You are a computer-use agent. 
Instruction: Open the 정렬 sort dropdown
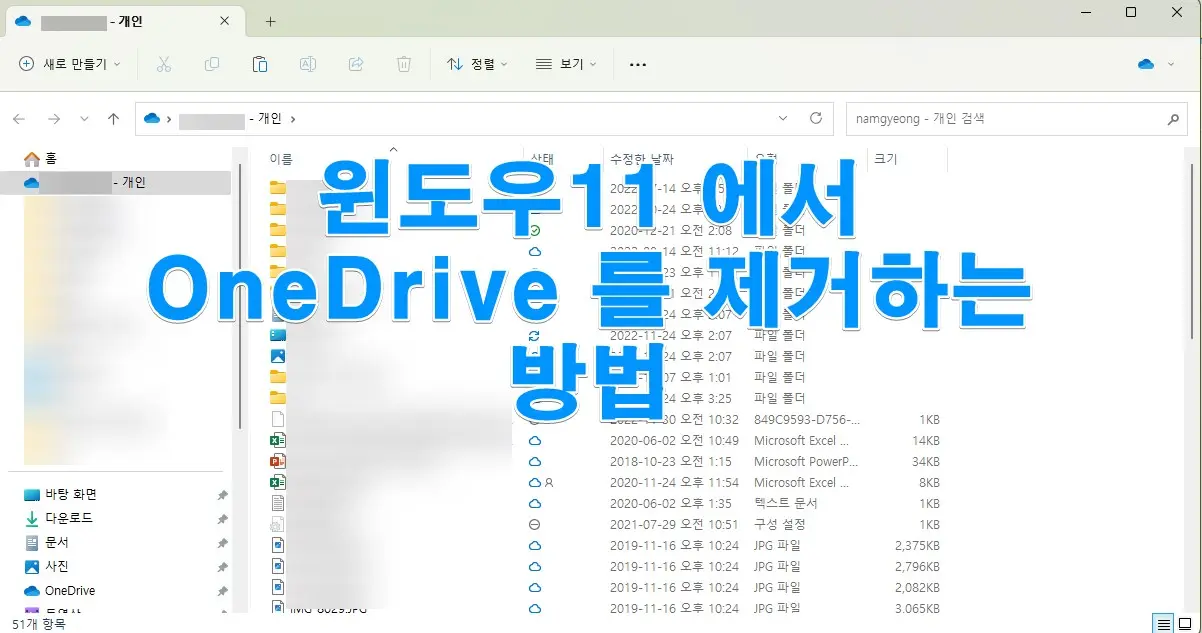click(x=479, y=64)
